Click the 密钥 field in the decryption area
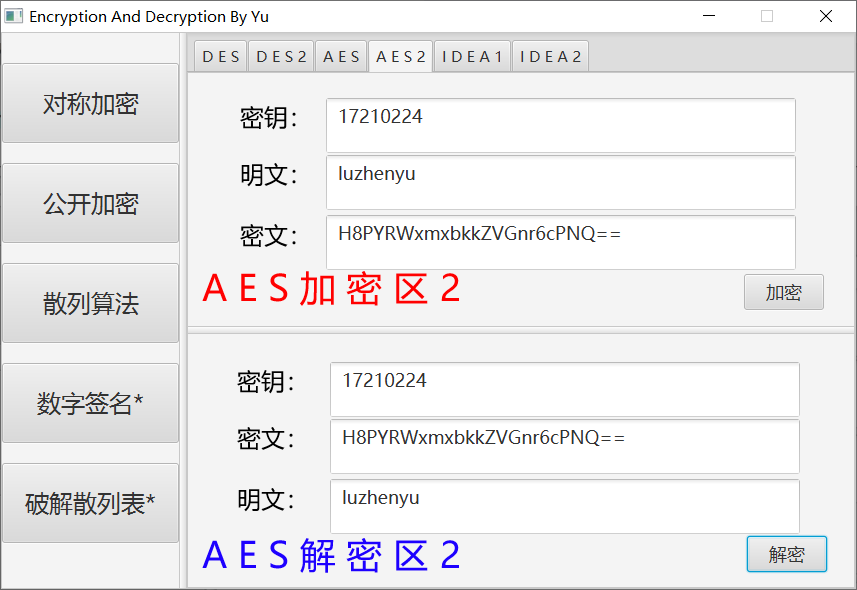 565,389
